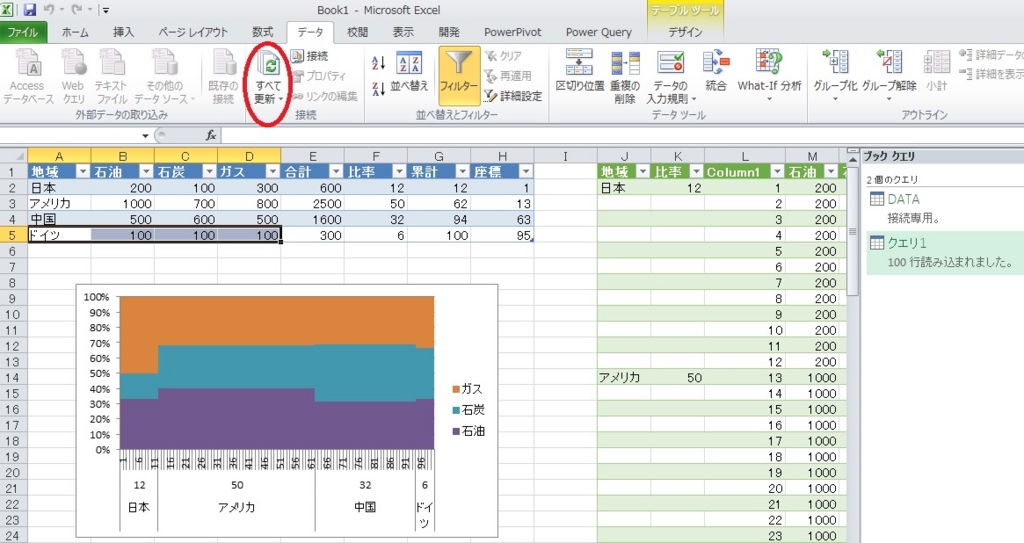Click the Undo icon in quick access toolbar

click(49, 10)
